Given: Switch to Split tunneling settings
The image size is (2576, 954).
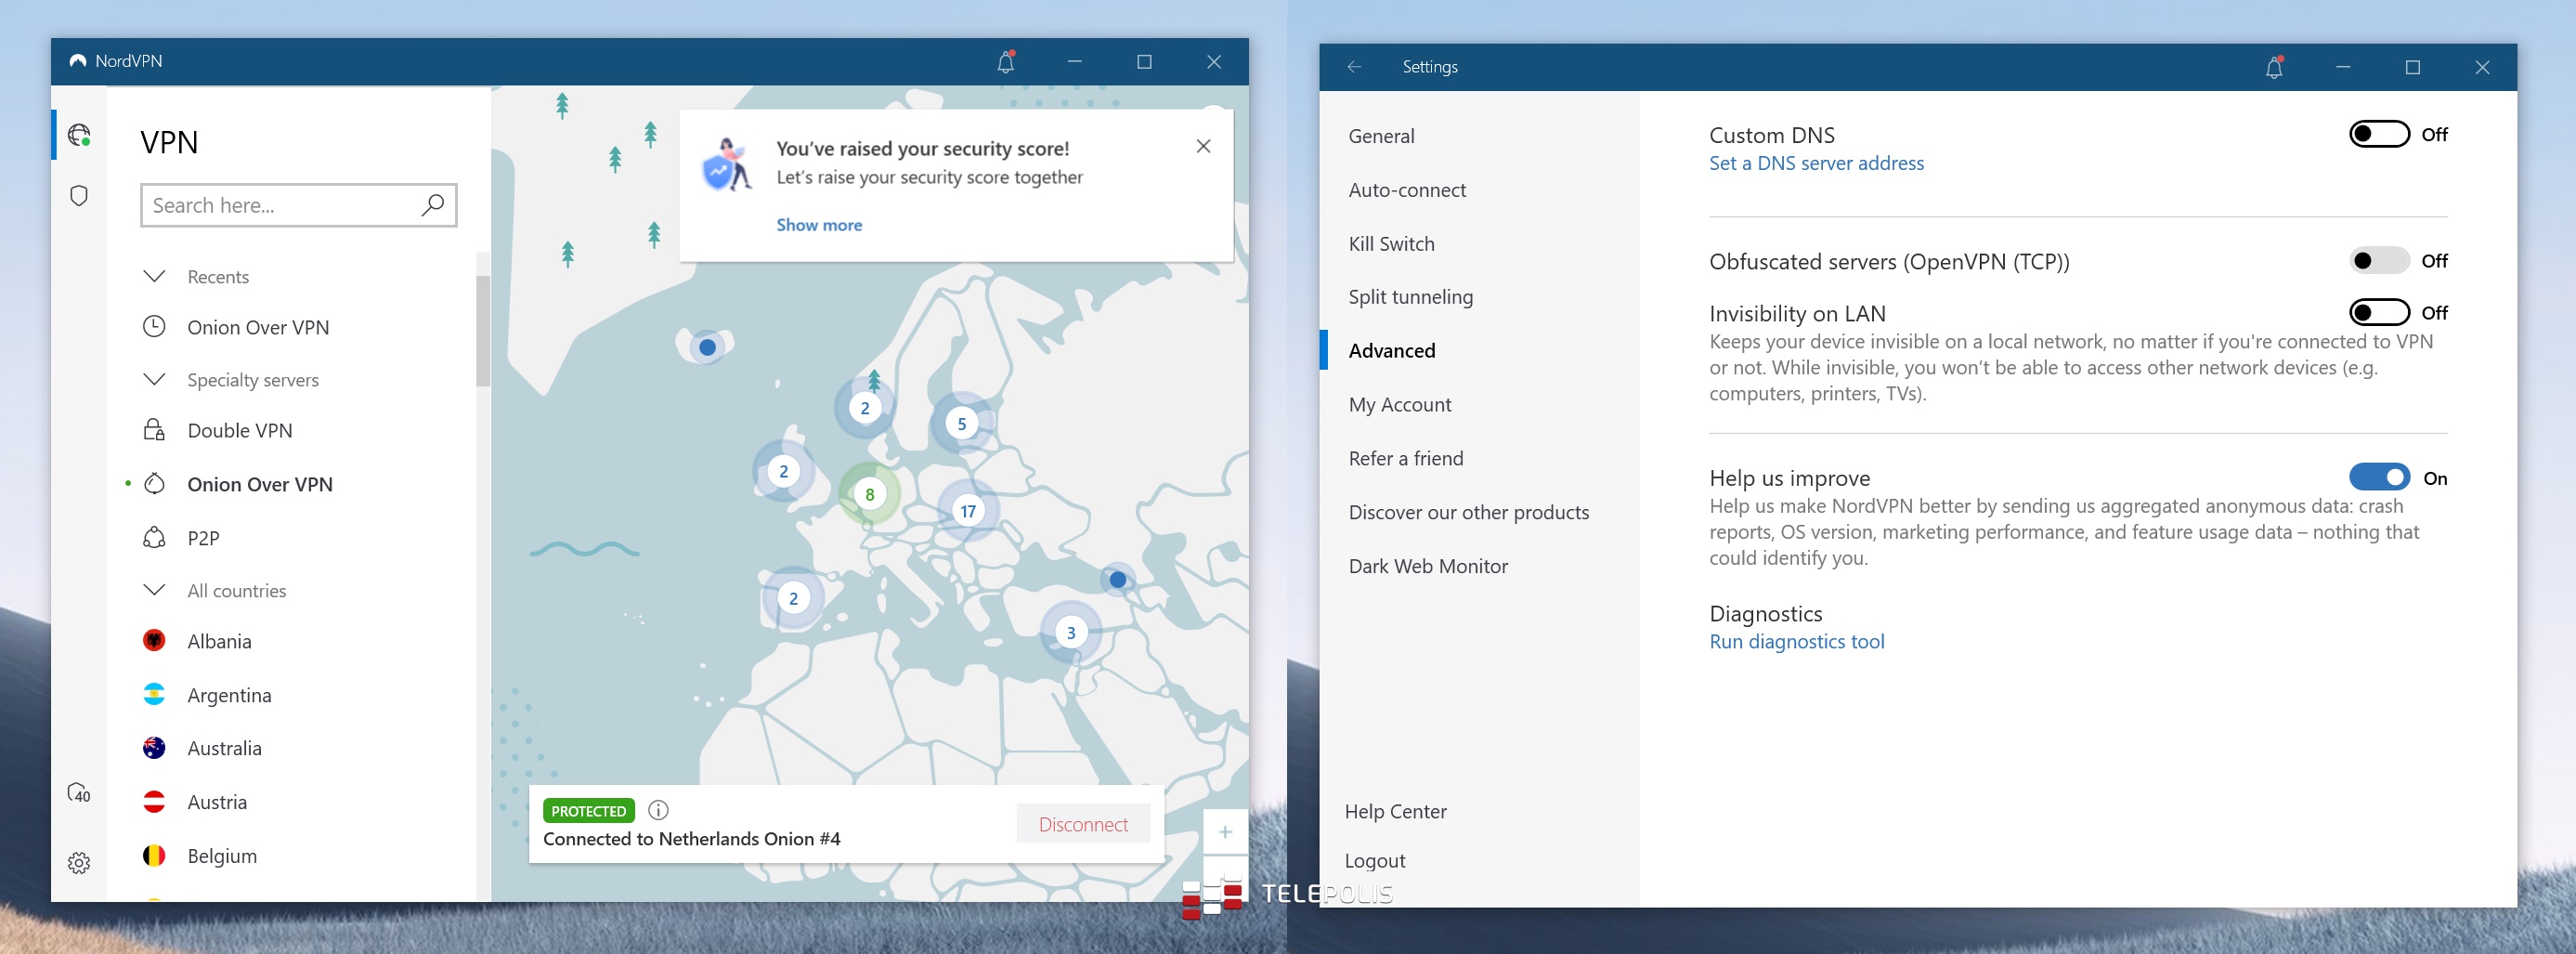Looking at the screenshot, I should [1410, 297].
